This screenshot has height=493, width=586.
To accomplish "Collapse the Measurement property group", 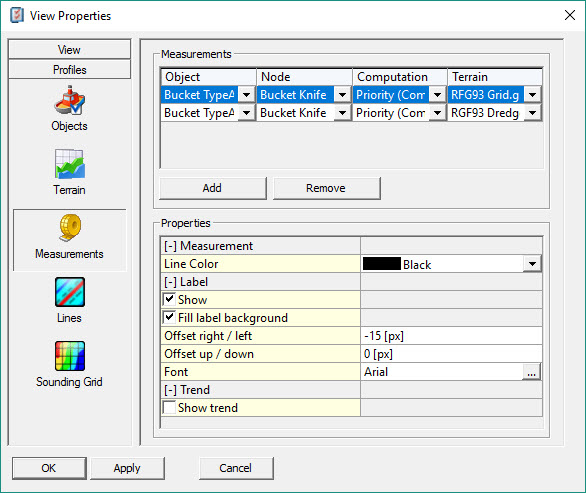I will coord(170,246).
